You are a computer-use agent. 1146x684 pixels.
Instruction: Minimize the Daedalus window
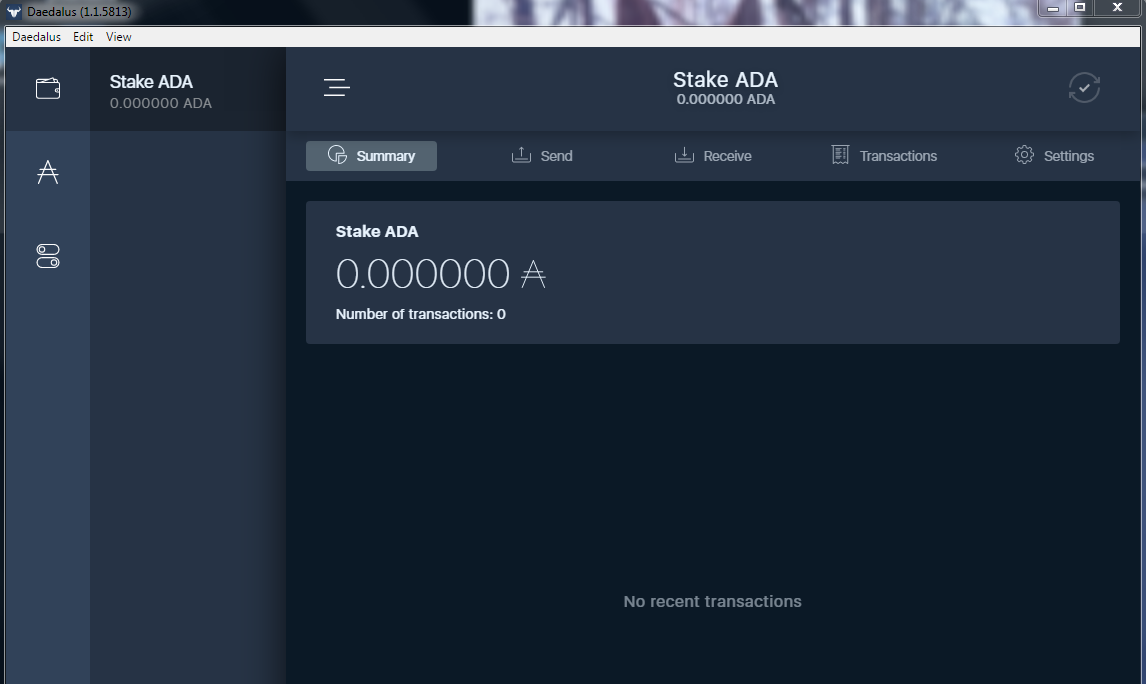pos(1053,8)
